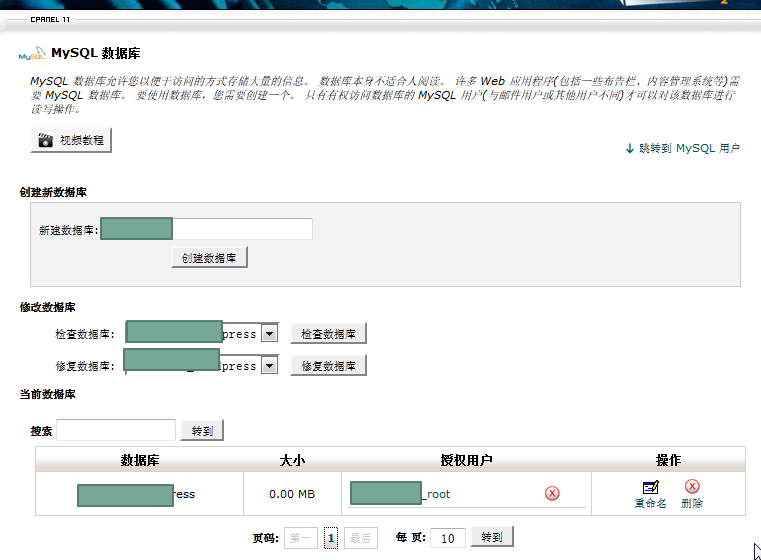Click the 转到 button next to search
The image size is (761, 560).
202,430
